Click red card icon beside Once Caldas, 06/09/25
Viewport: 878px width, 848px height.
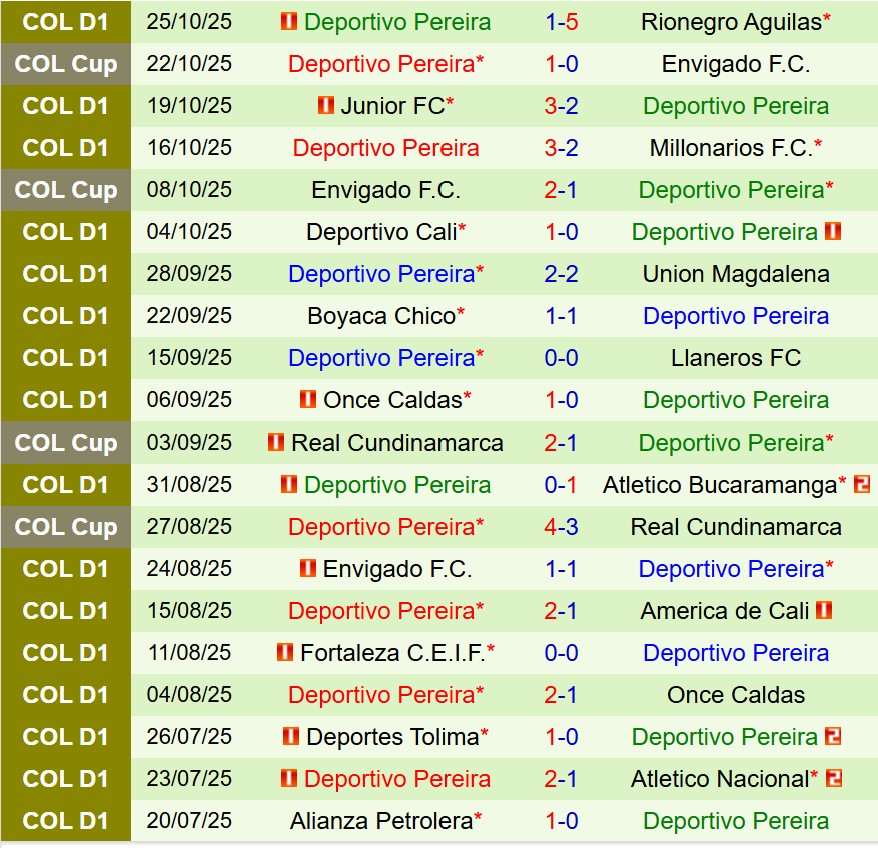click(308, 400)
